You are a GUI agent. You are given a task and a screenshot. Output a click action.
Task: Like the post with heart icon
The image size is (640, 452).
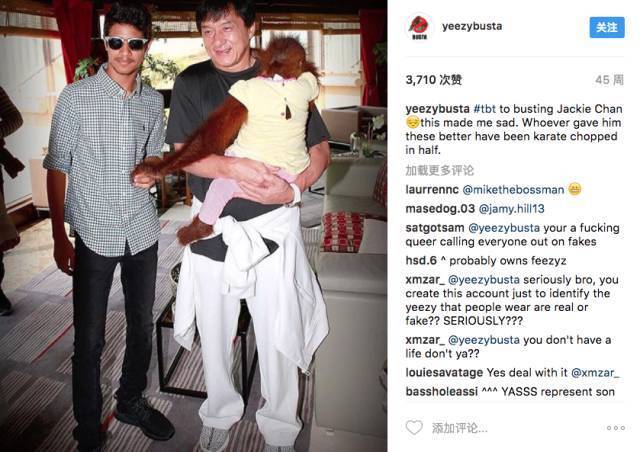point(414,427)
